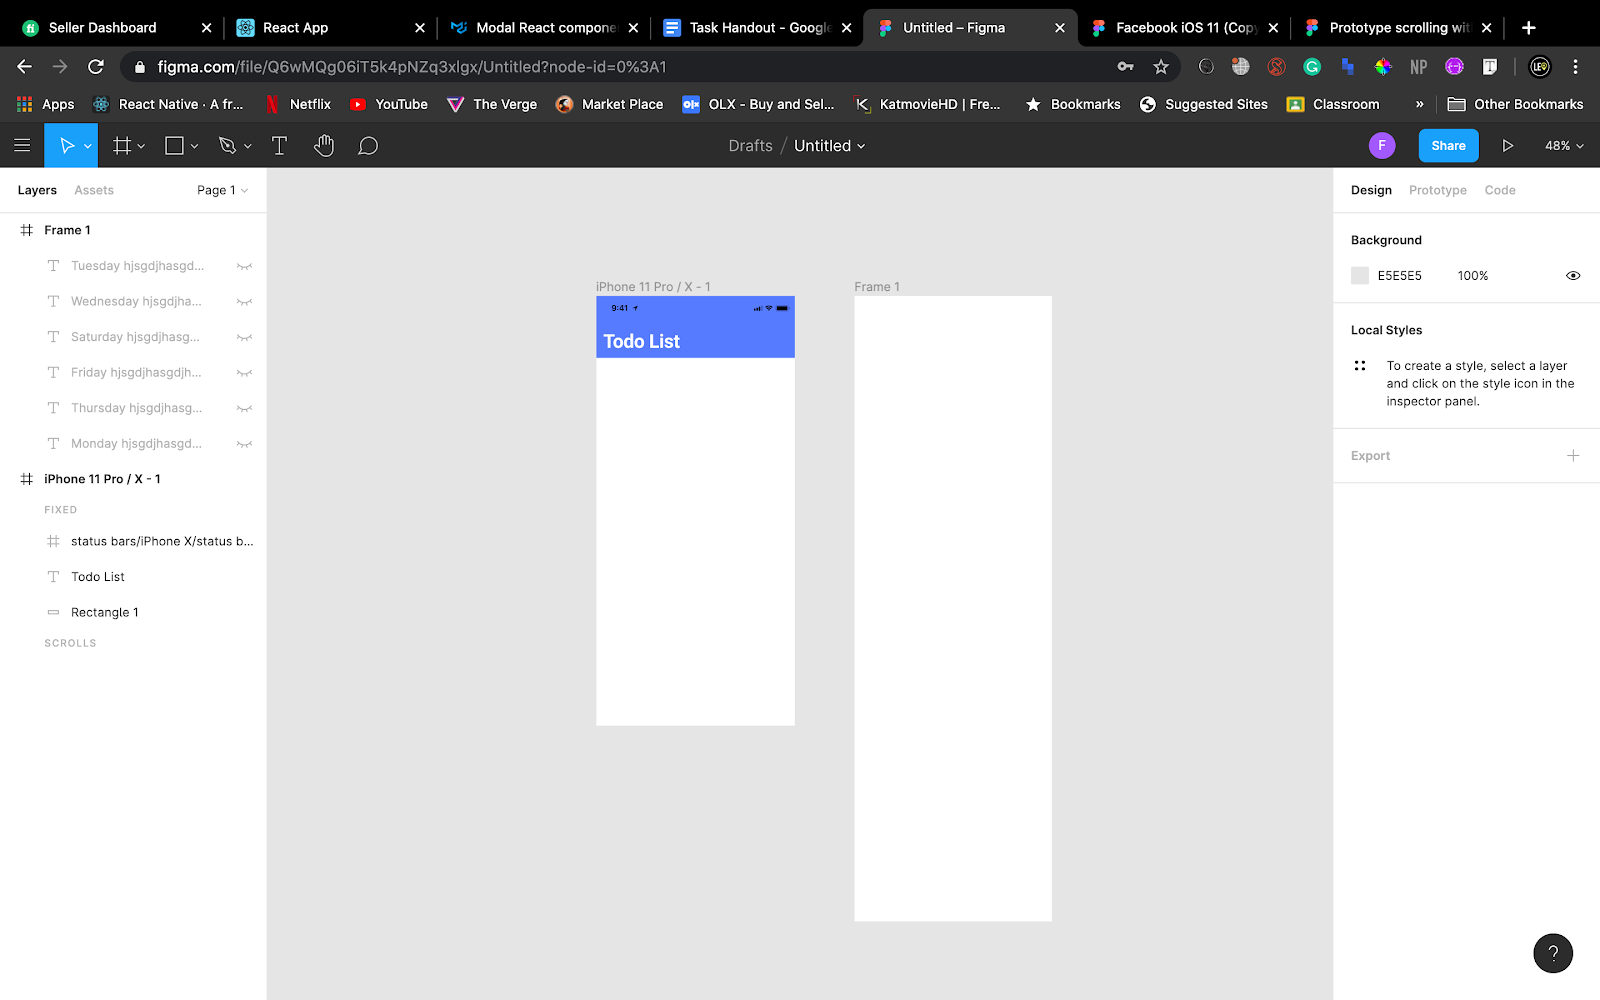Select the Pen tool
The image size is (1600, 1000).
(x=227, y=146)
